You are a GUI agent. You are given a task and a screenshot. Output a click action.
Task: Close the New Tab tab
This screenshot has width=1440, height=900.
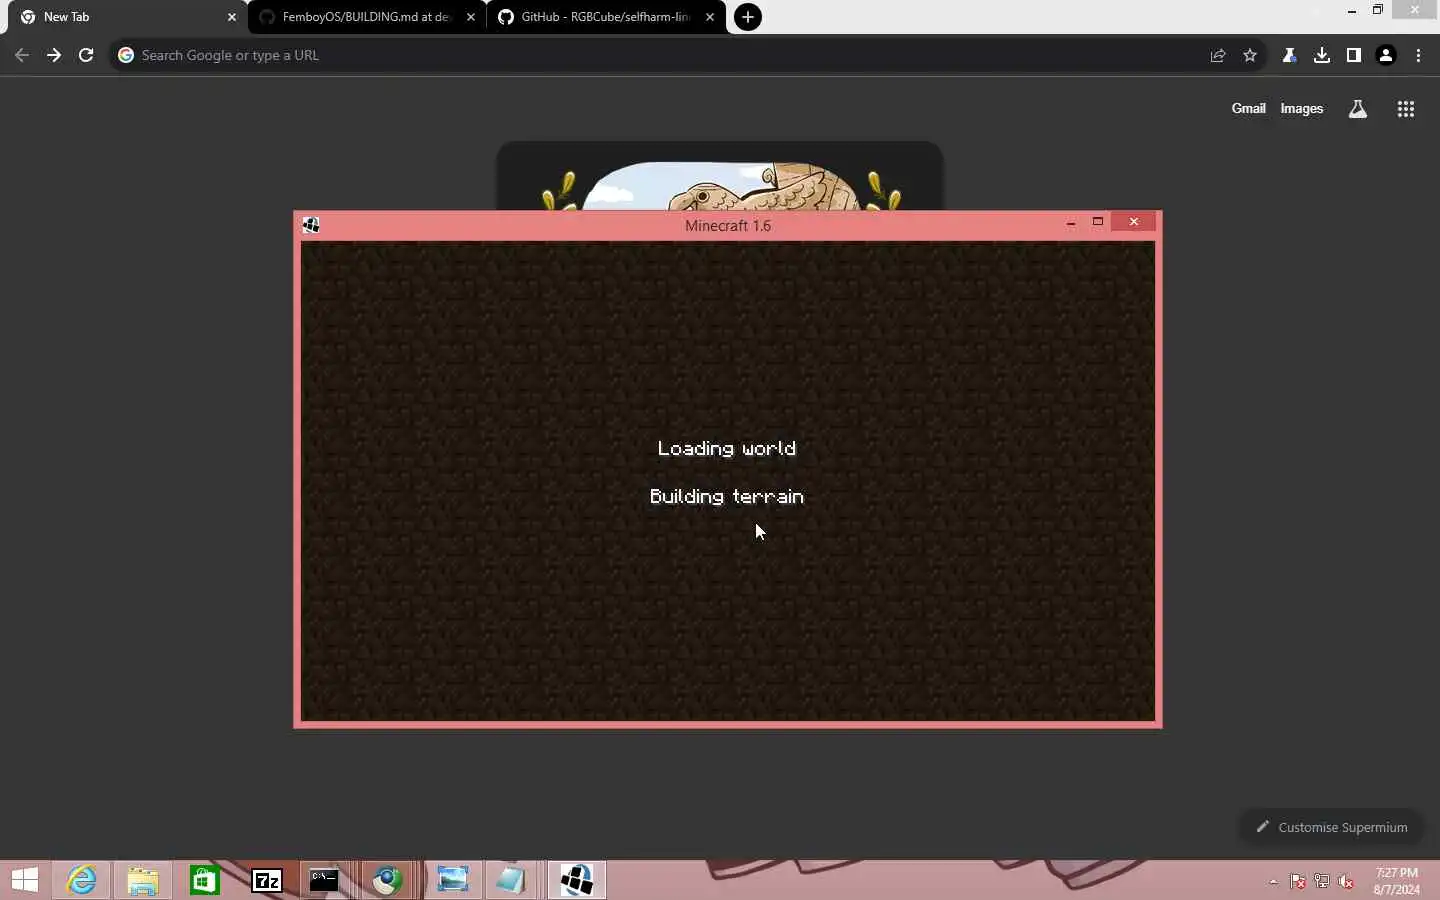click(x=232, y=17)
